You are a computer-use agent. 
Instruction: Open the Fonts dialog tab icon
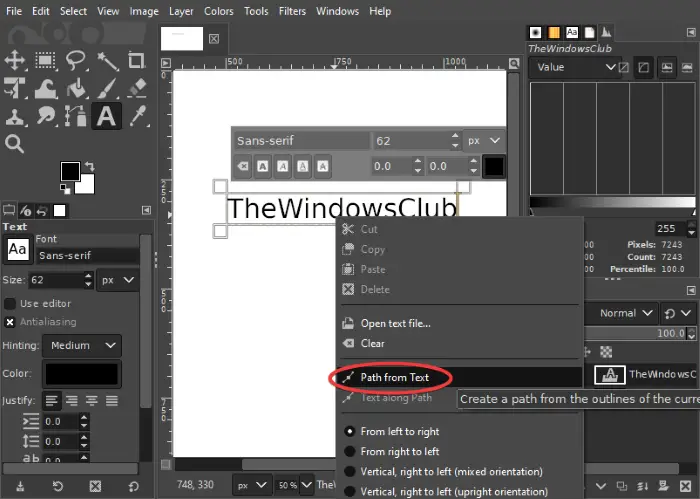(572, 32)
